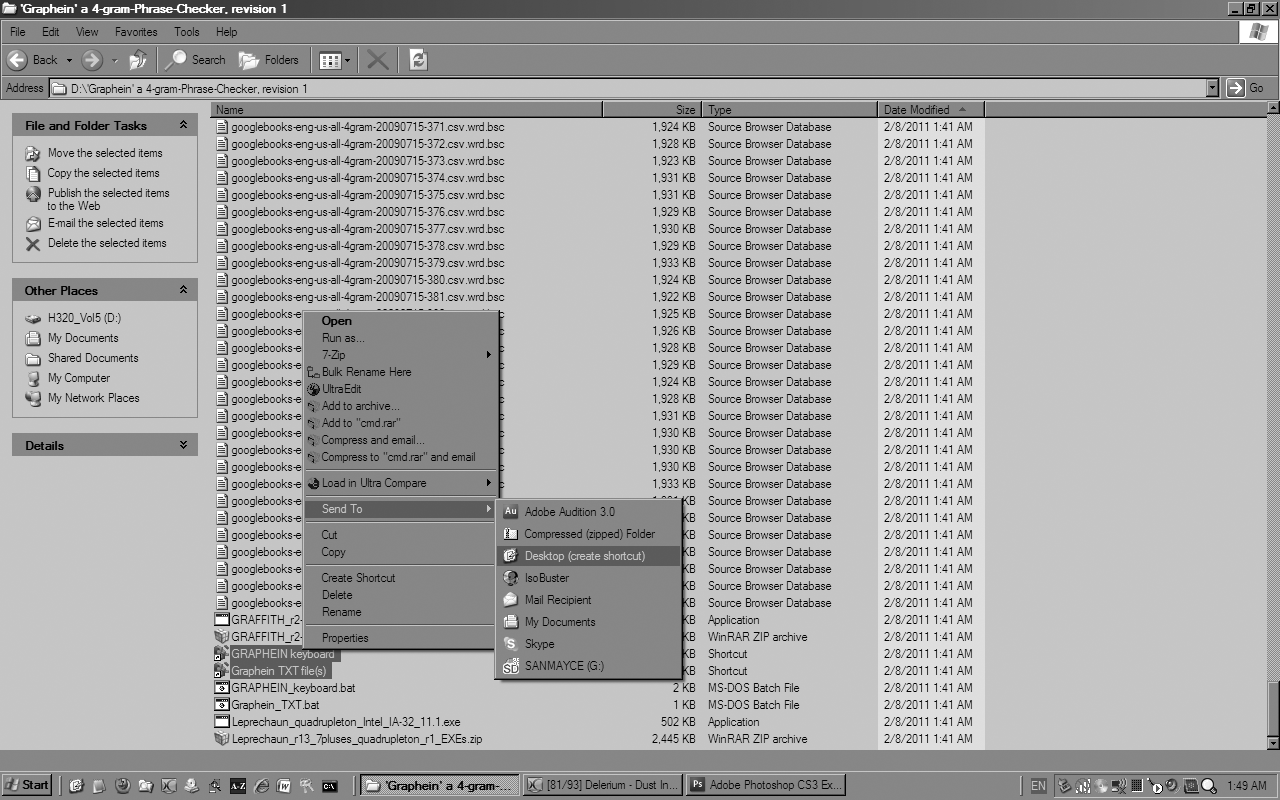Open the Back history dropdown arrow
The height and width of the screenshot is (800, 1280).
pyautogui.click(x=69, y=61)
